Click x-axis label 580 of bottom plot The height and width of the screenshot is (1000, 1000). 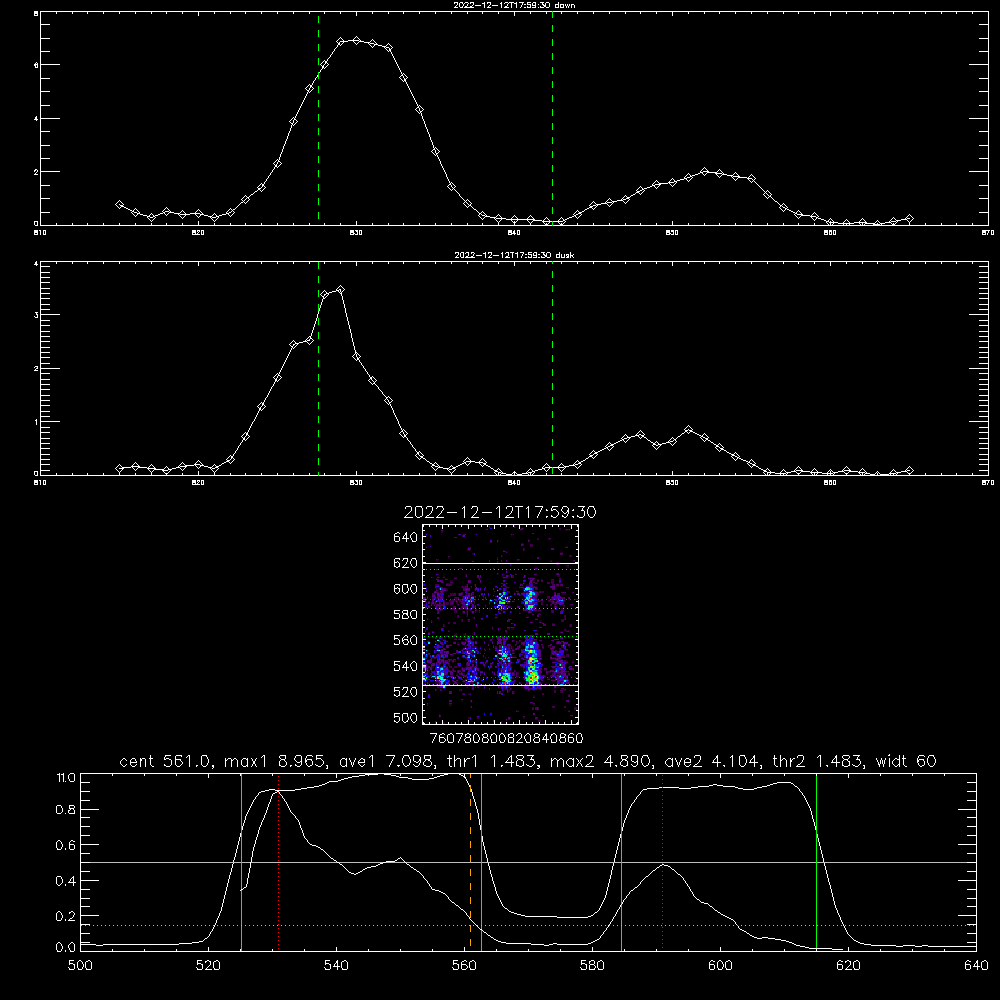pyautogui.click(x=592, y=966)
